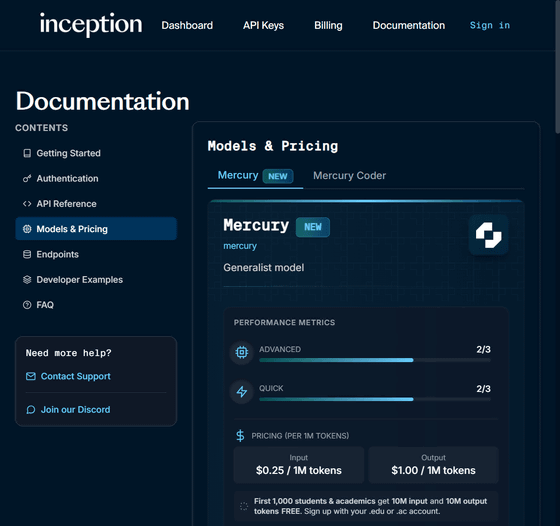The image size is (560, 526).
Task: Click the Endpoints database icon
Action: (27, 254)
